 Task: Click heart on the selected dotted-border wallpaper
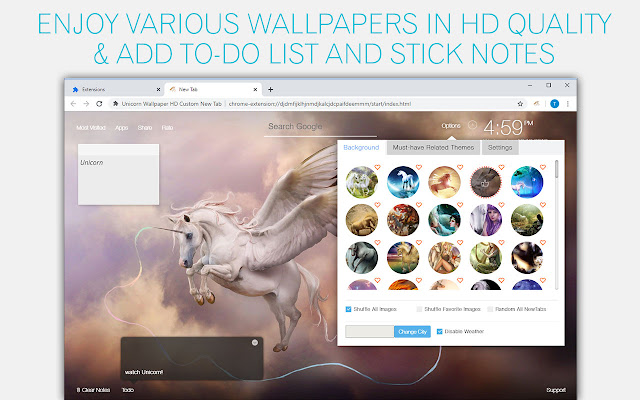pos(501,167)
